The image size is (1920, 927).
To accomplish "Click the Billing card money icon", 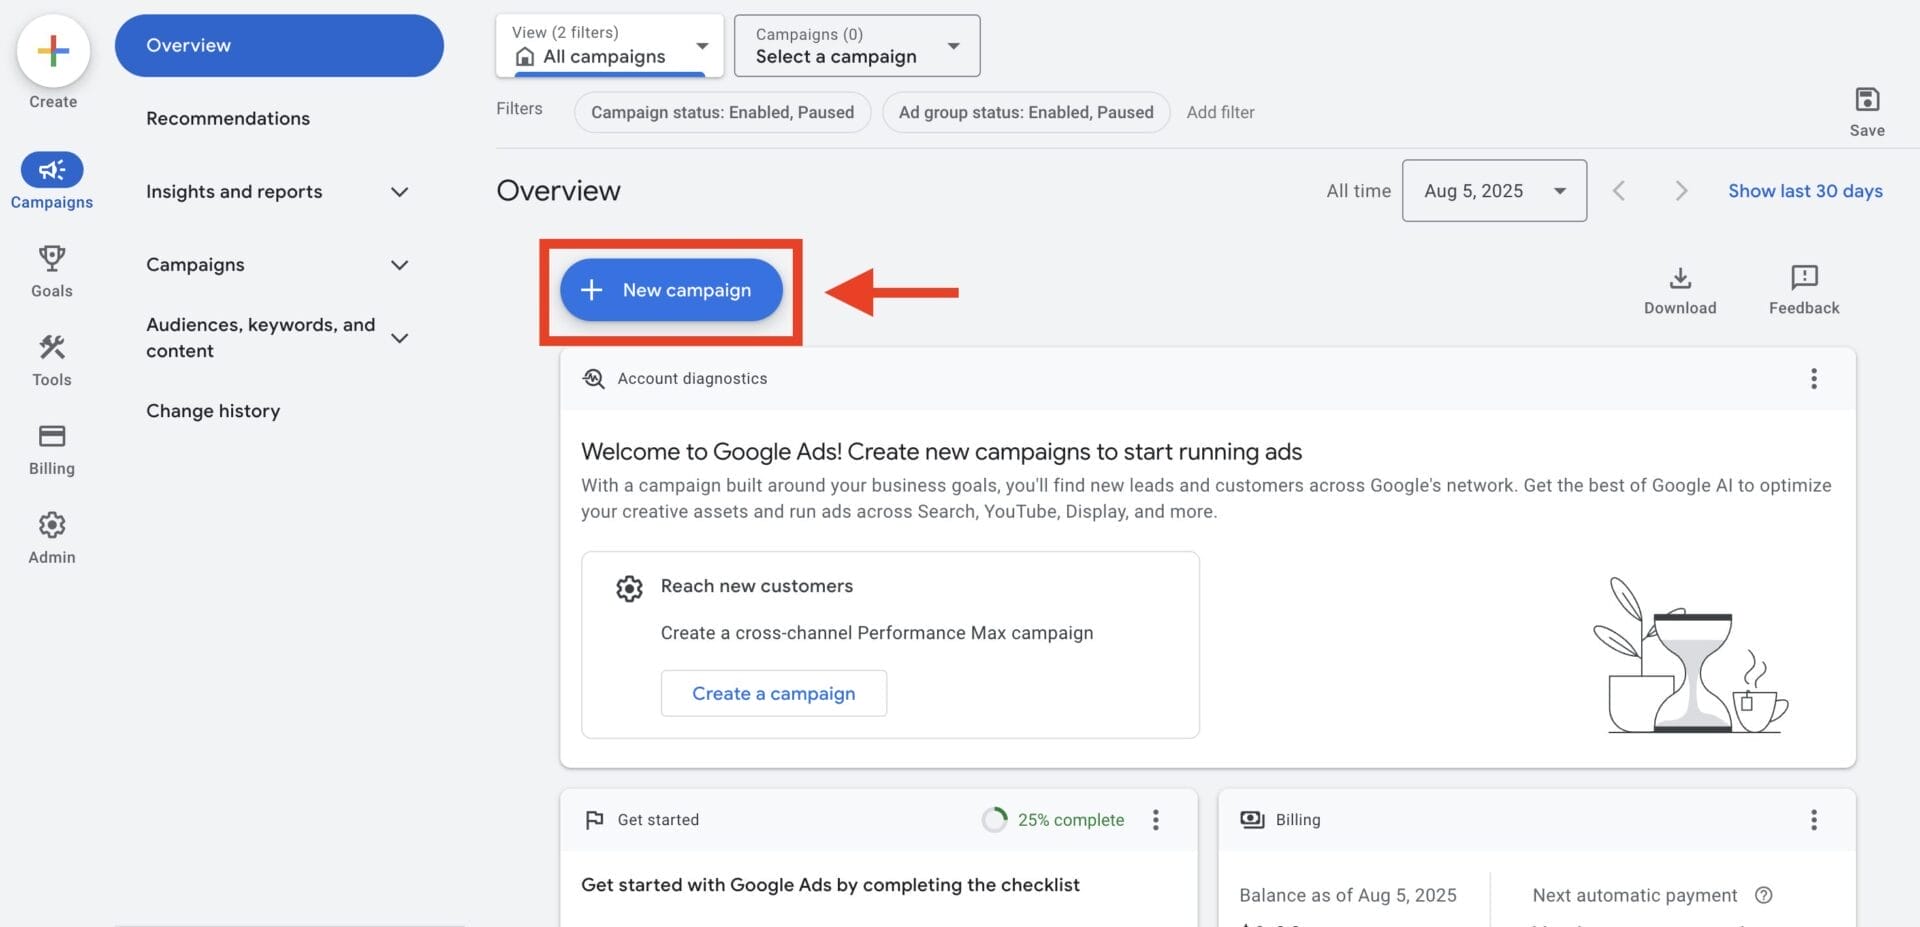I will tap(1252, 820).
